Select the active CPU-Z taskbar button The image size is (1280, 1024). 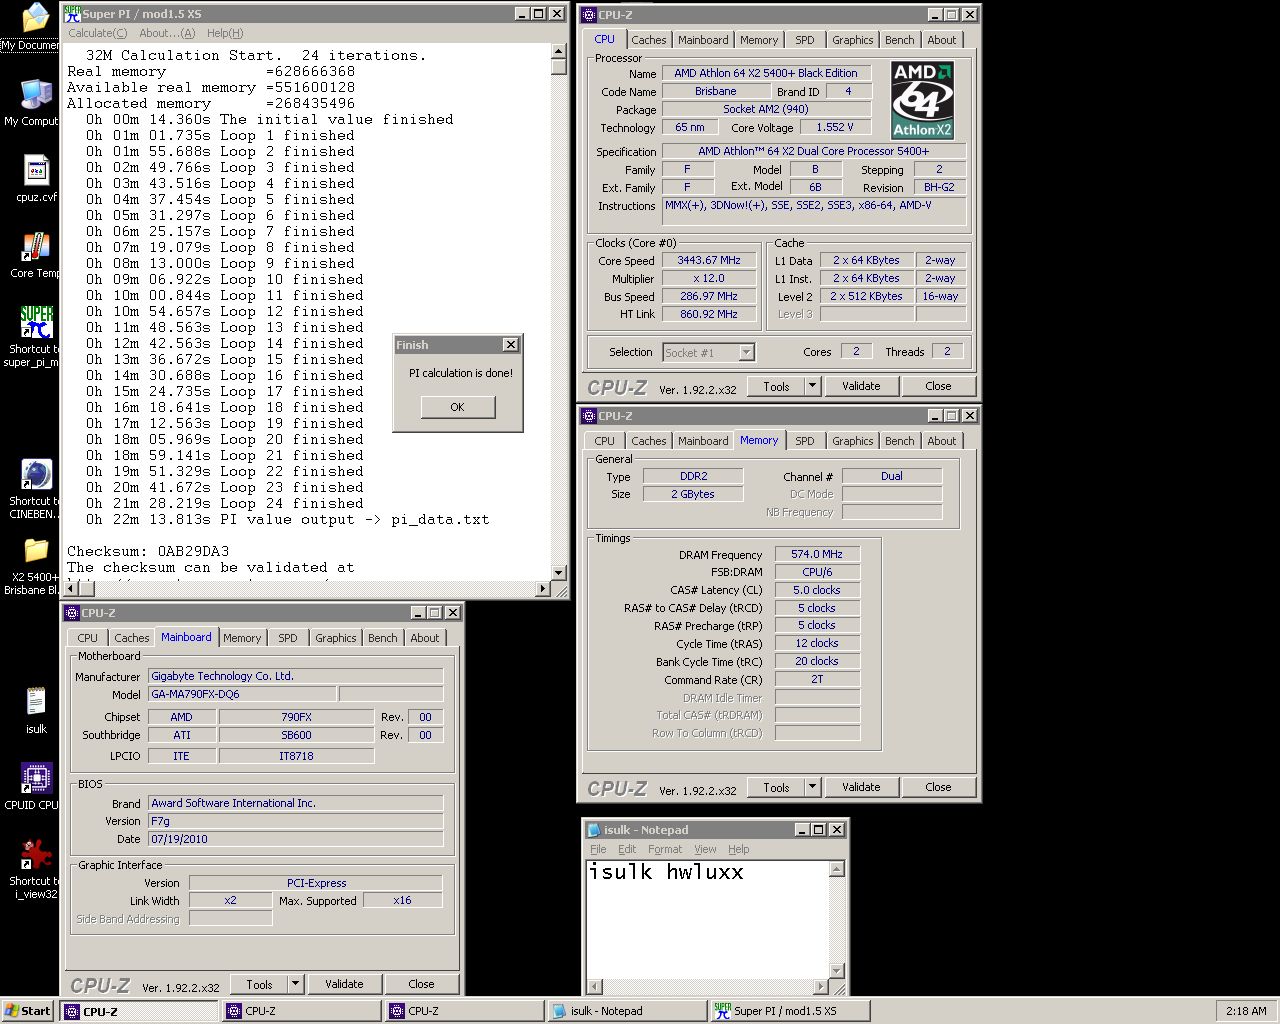(x=138, y=1011)
